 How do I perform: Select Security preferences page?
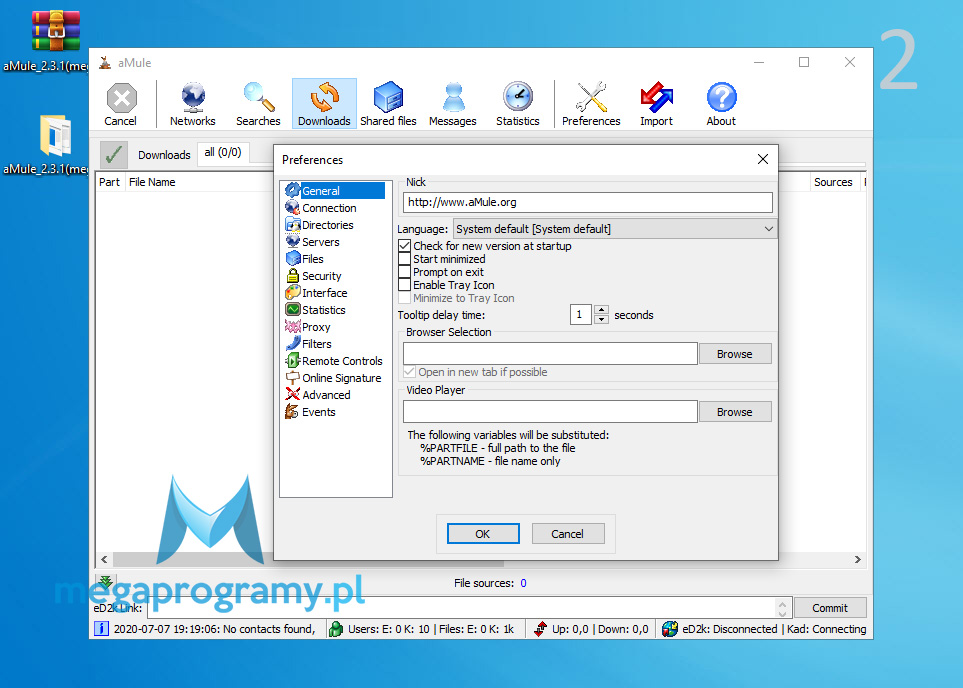point(313,276)
